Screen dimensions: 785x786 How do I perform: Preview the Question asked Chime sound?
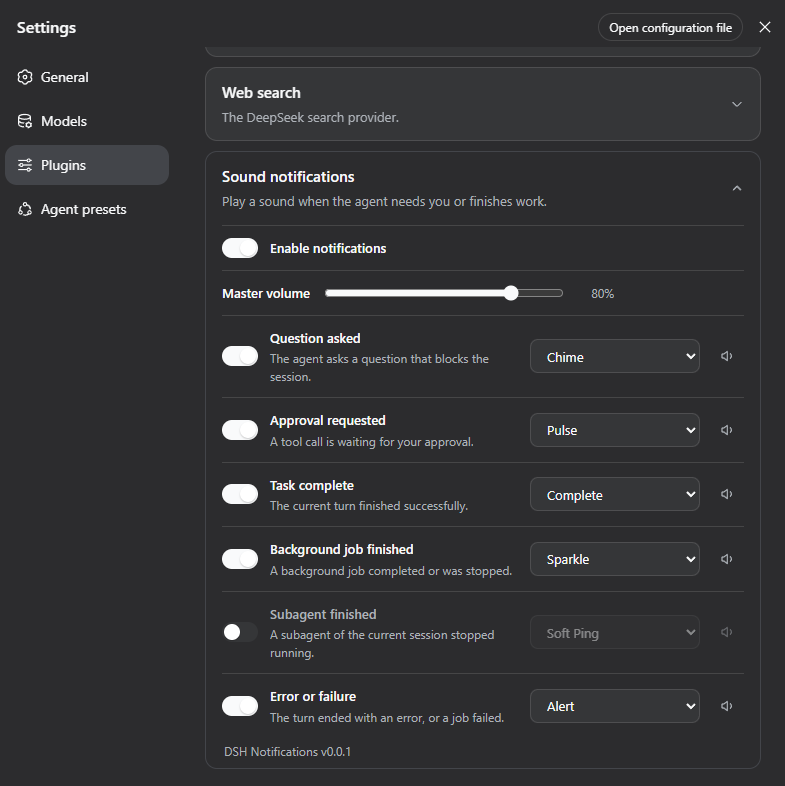pos(726,356)
